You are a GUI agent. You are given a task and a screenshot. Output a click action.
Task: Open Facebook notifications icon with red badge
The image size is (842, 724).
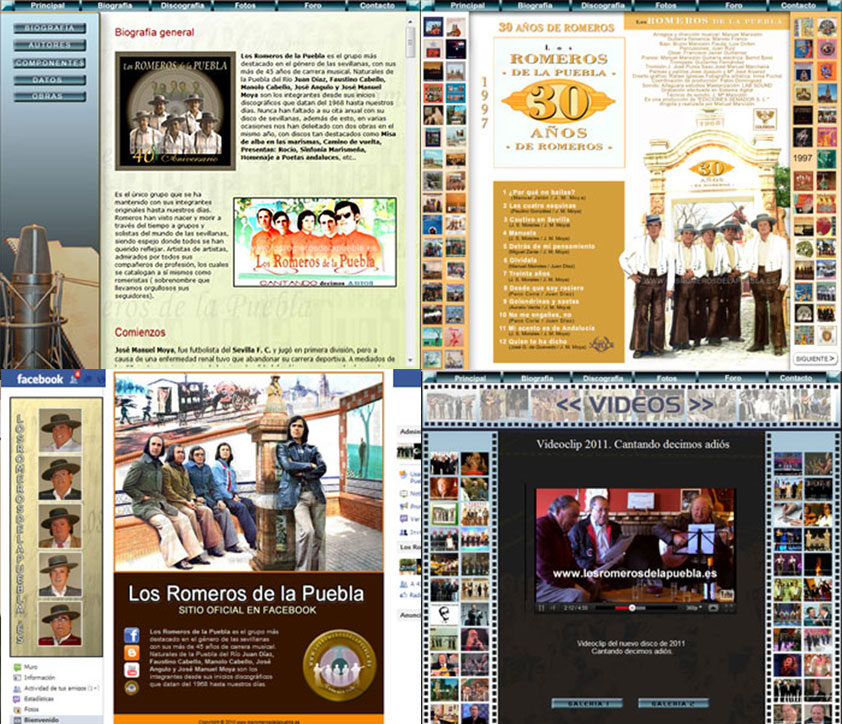pyautogui.click(x=74, y=378)
